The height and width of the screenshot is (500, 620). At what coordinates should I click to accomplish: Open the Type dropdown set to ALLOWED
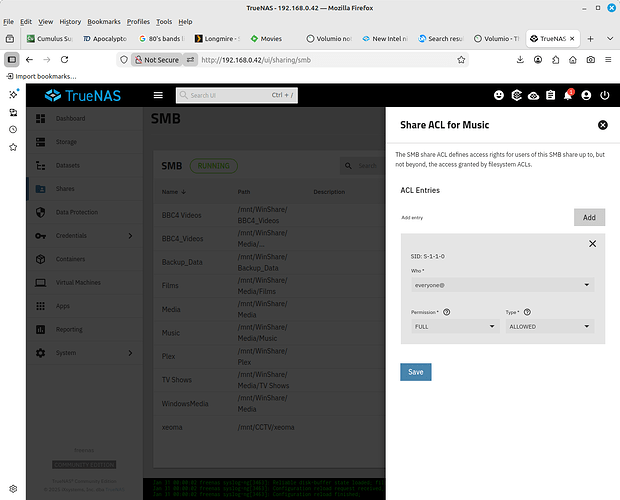coord(550,326)
